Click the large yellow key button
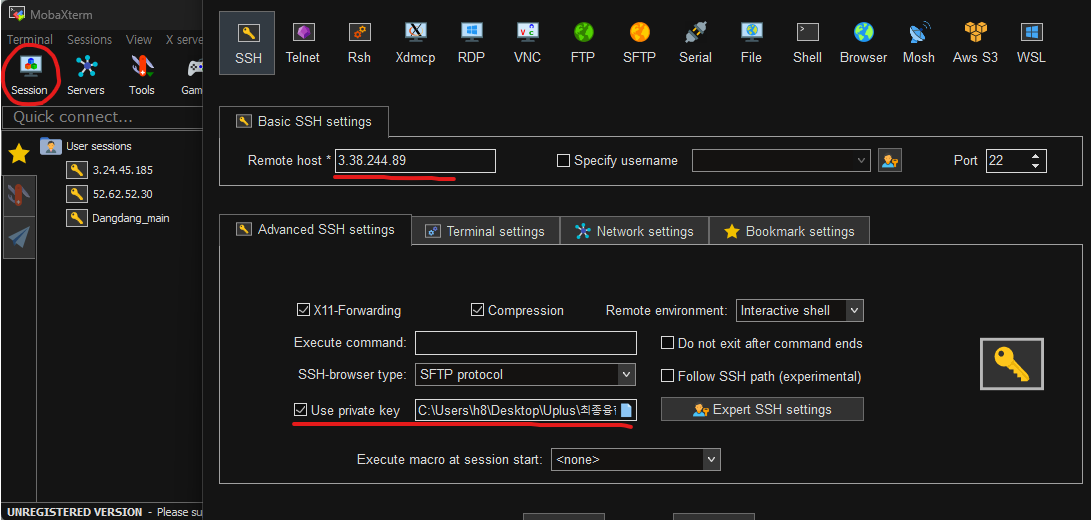 (x=1012, y=364)
